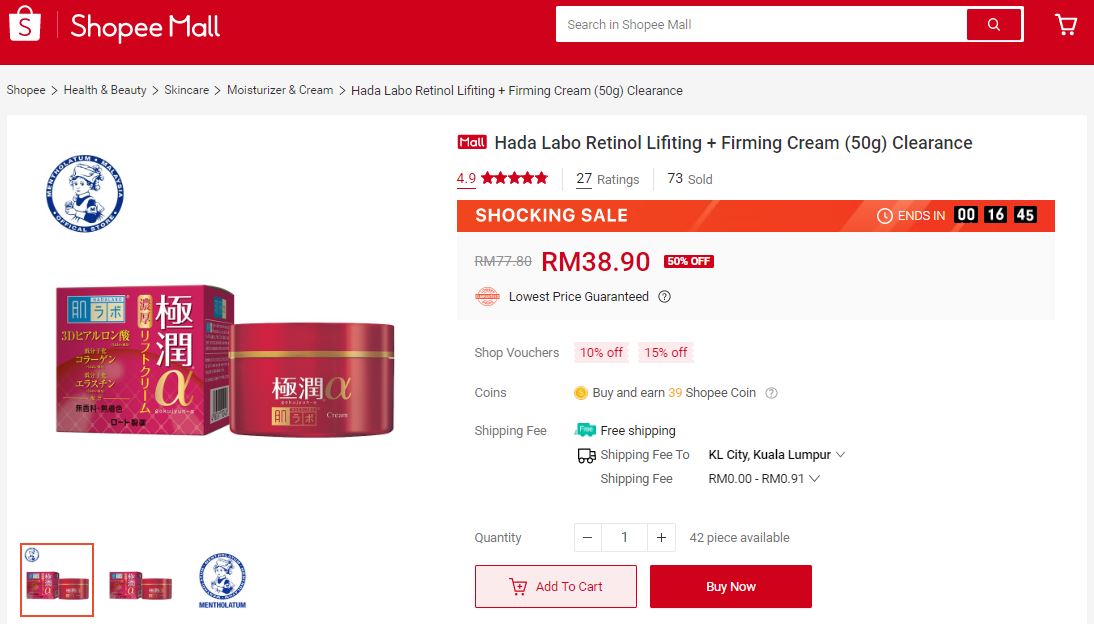Select the 15% off shop voucher
The image size is (1094, 624).
pyautogui.click(x=665, y=352)
